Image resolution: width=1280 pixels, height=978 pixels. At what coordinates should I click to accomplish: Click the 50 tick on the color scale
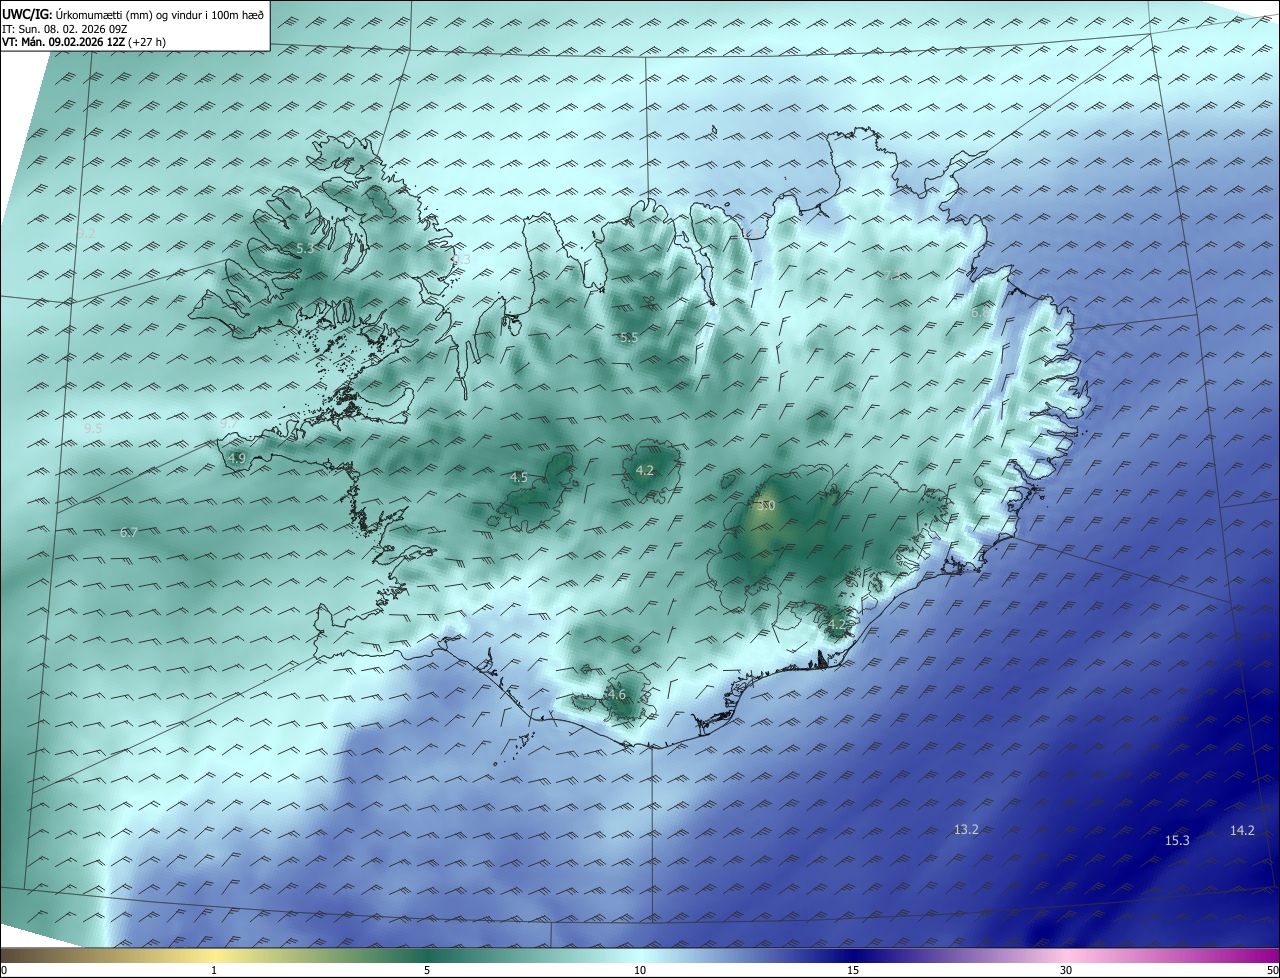coord(1272,970)
